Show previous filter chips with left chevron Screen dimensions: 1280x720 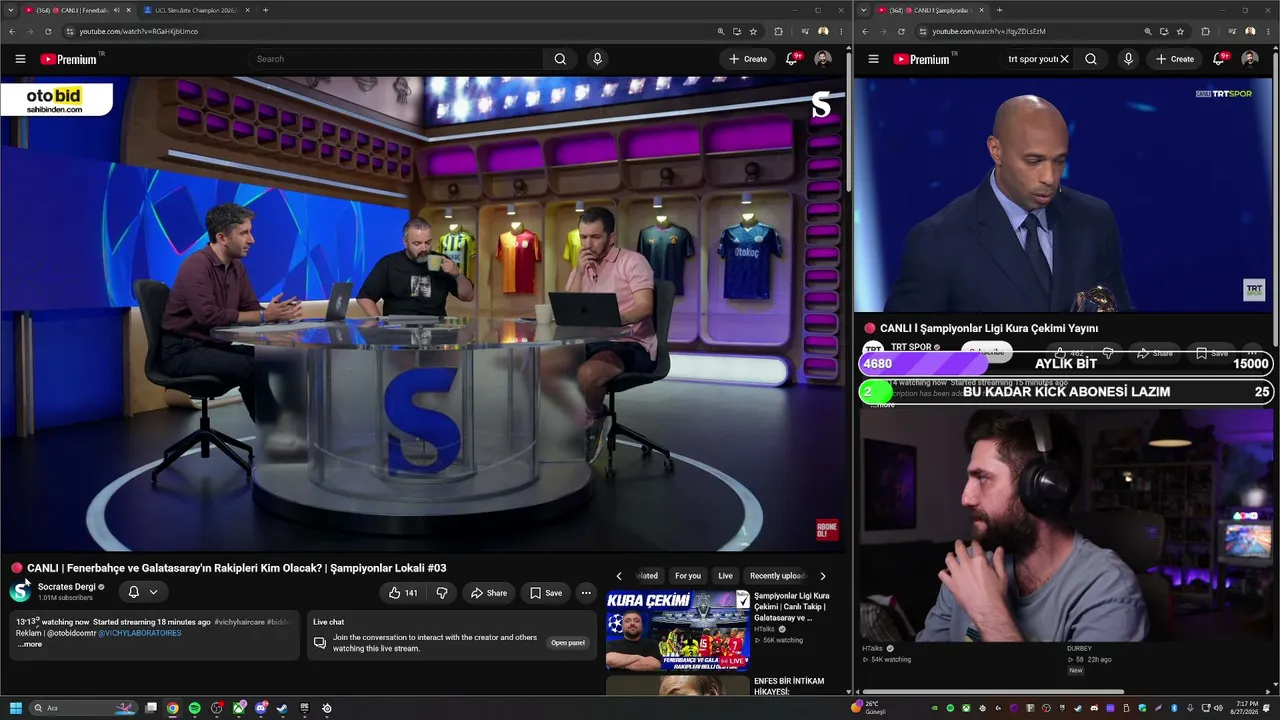click(619, 576)
